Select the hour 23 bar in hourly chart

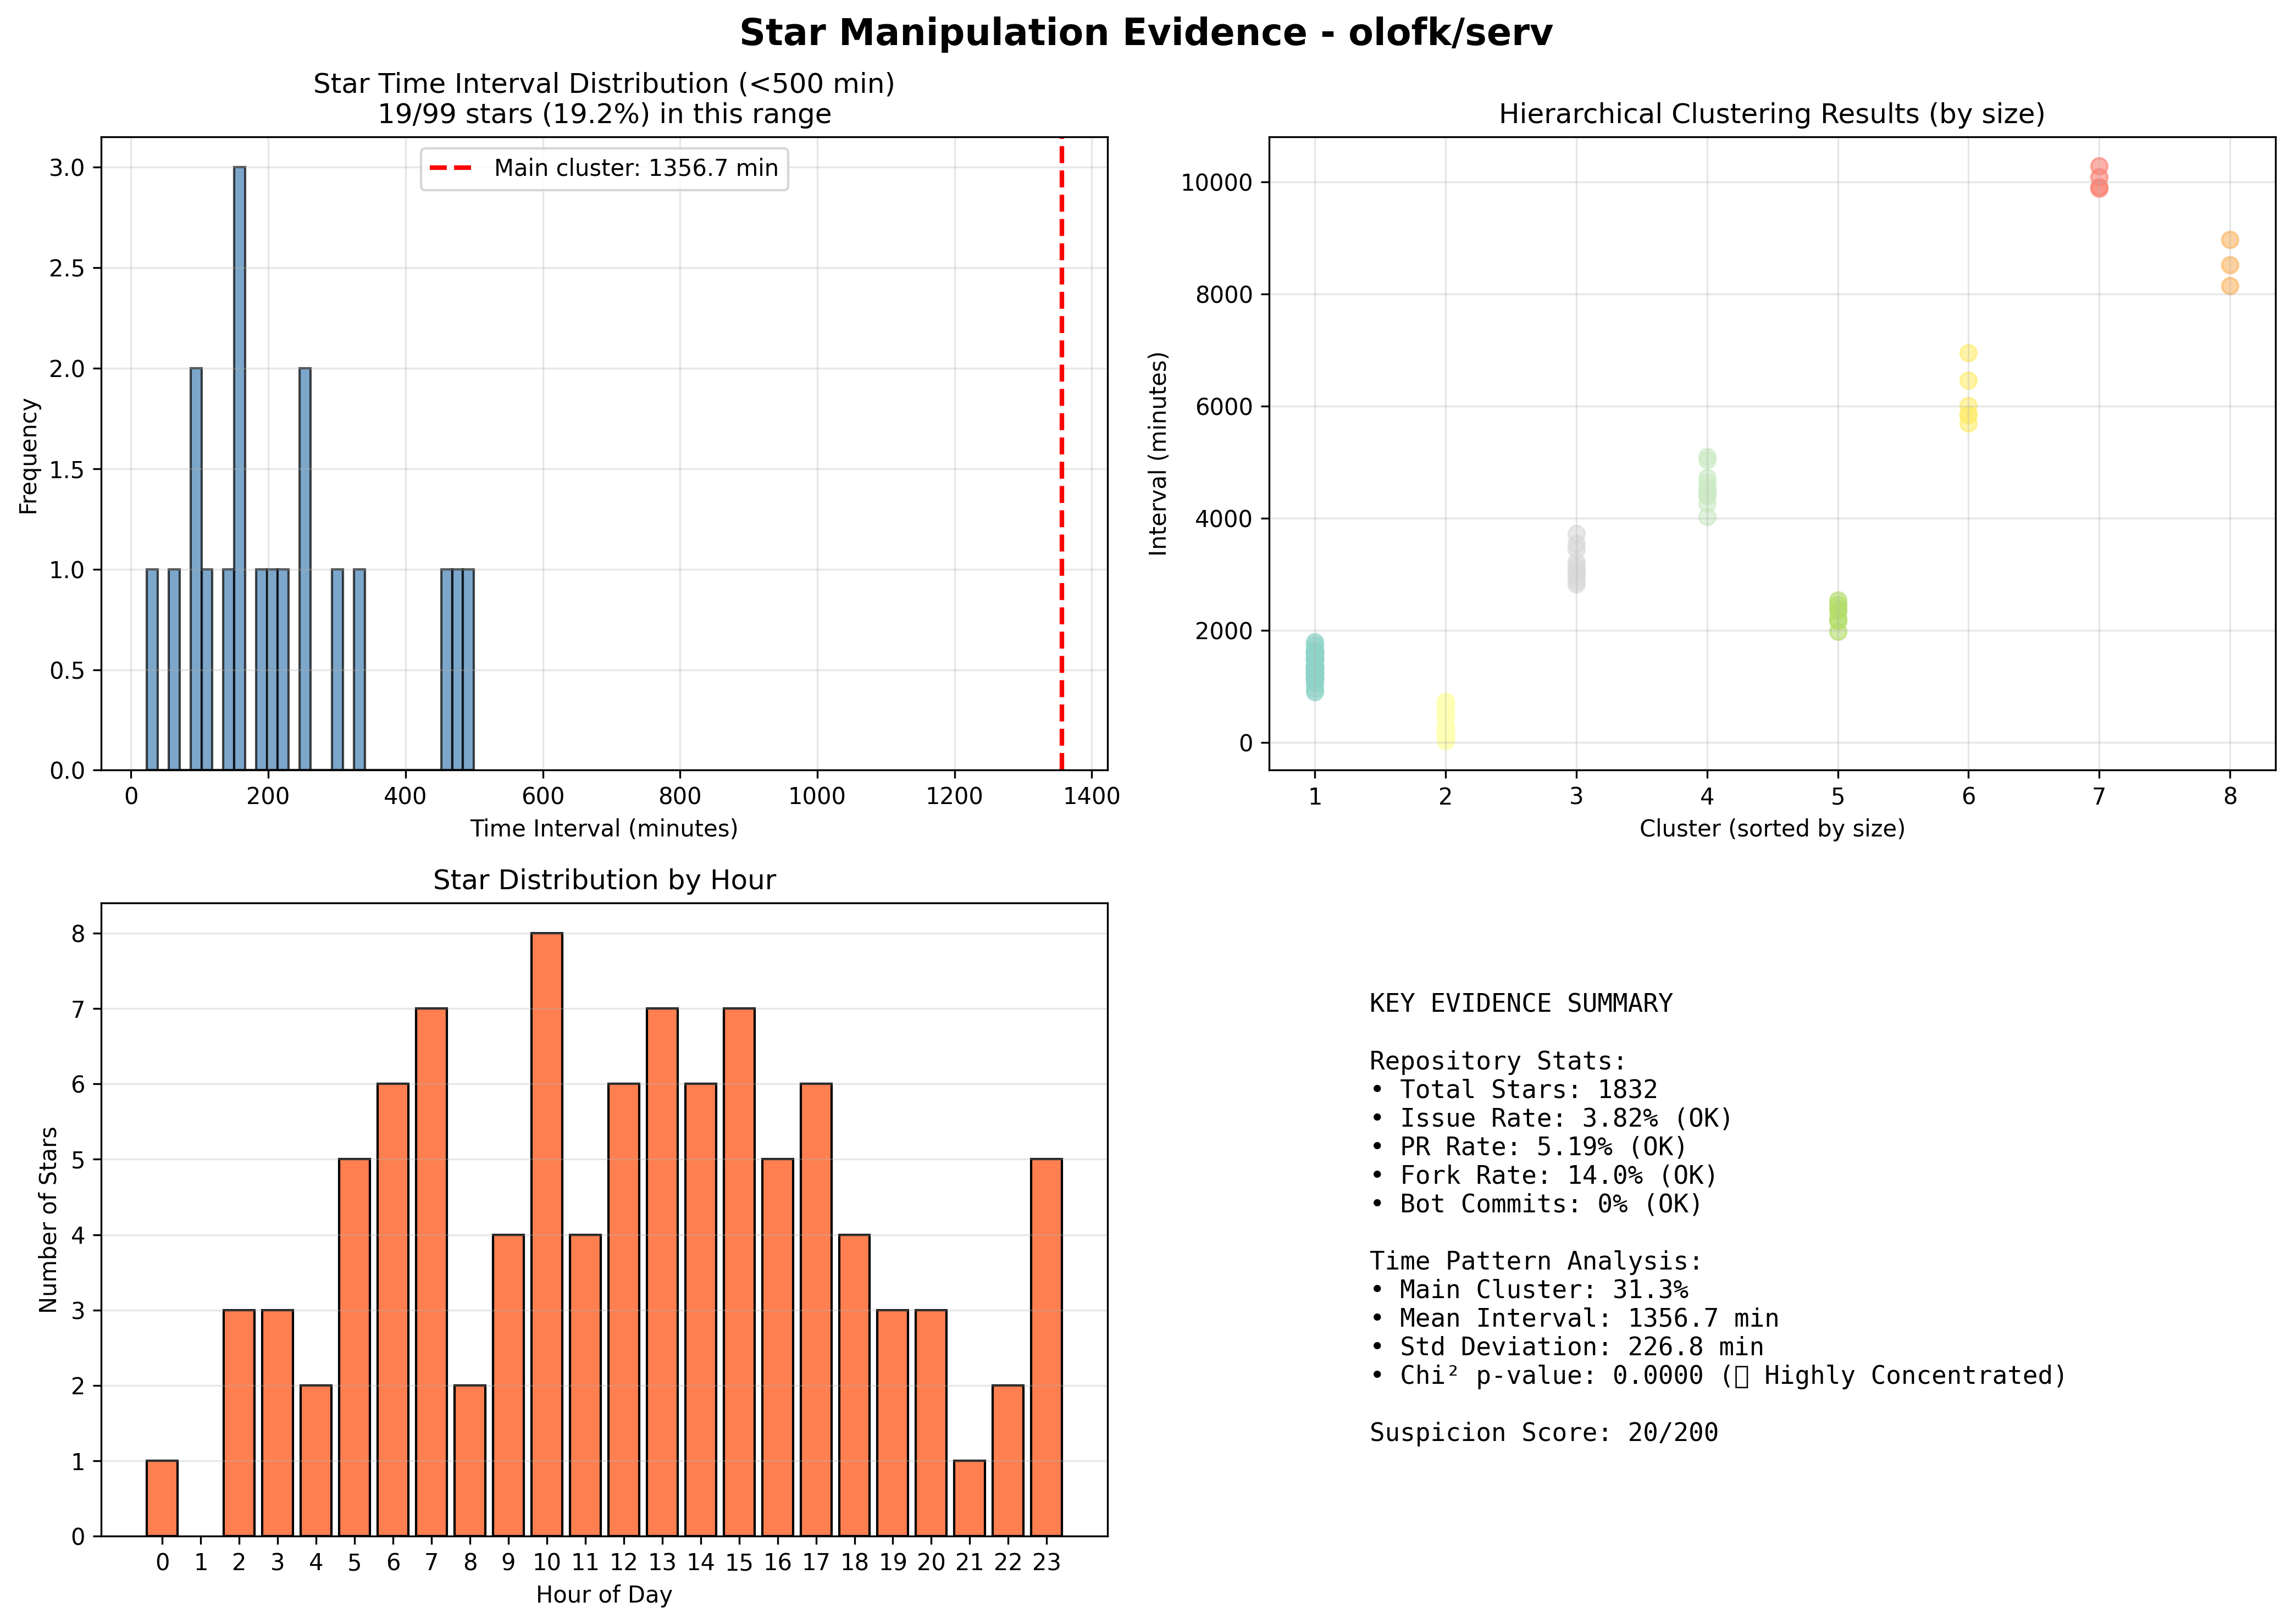coord(1046,1347)
